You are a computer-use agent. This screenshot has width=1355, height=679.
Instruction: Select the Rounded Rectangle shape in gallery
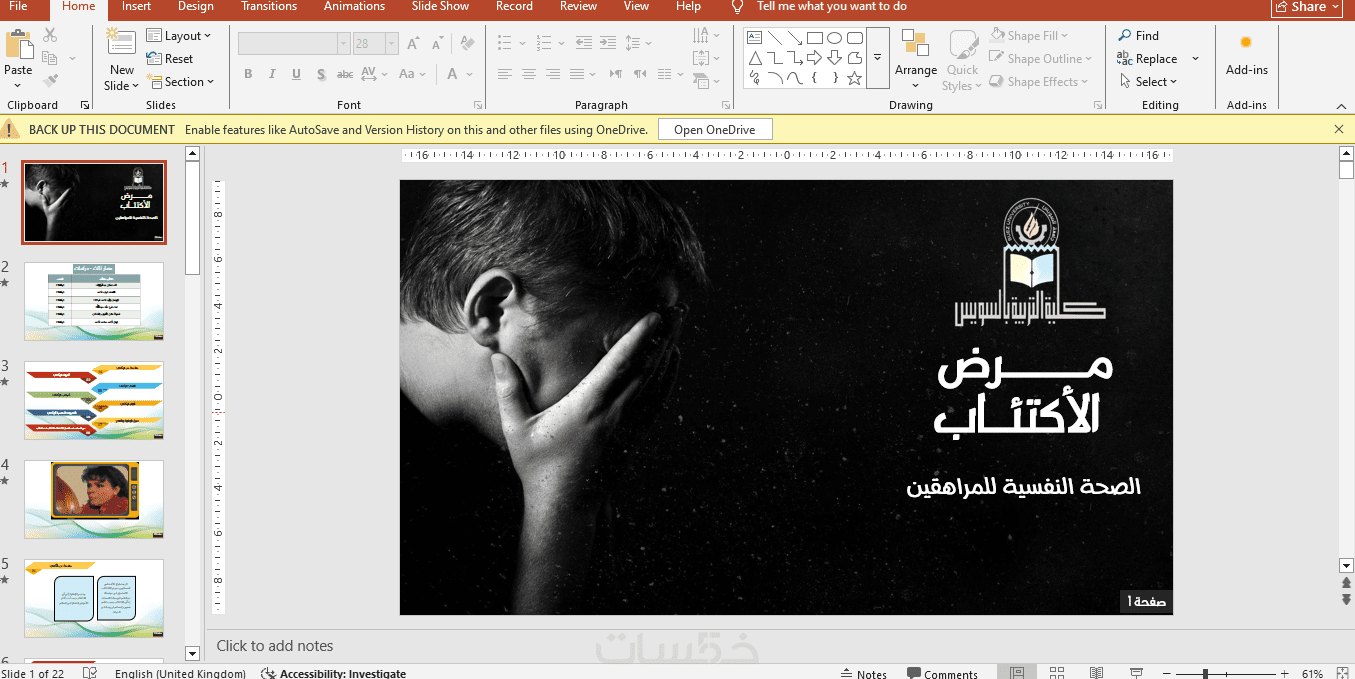pyautogui.click(x=855, y=38)
